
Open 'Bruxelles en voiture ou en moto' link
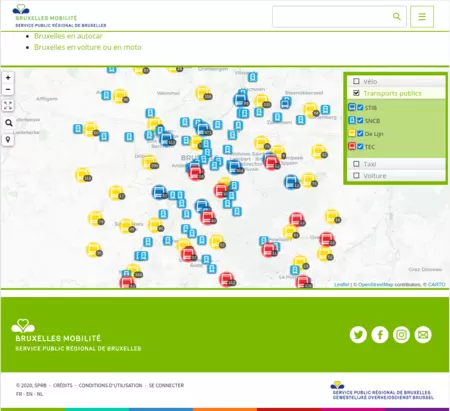click(x=88, y=47)
